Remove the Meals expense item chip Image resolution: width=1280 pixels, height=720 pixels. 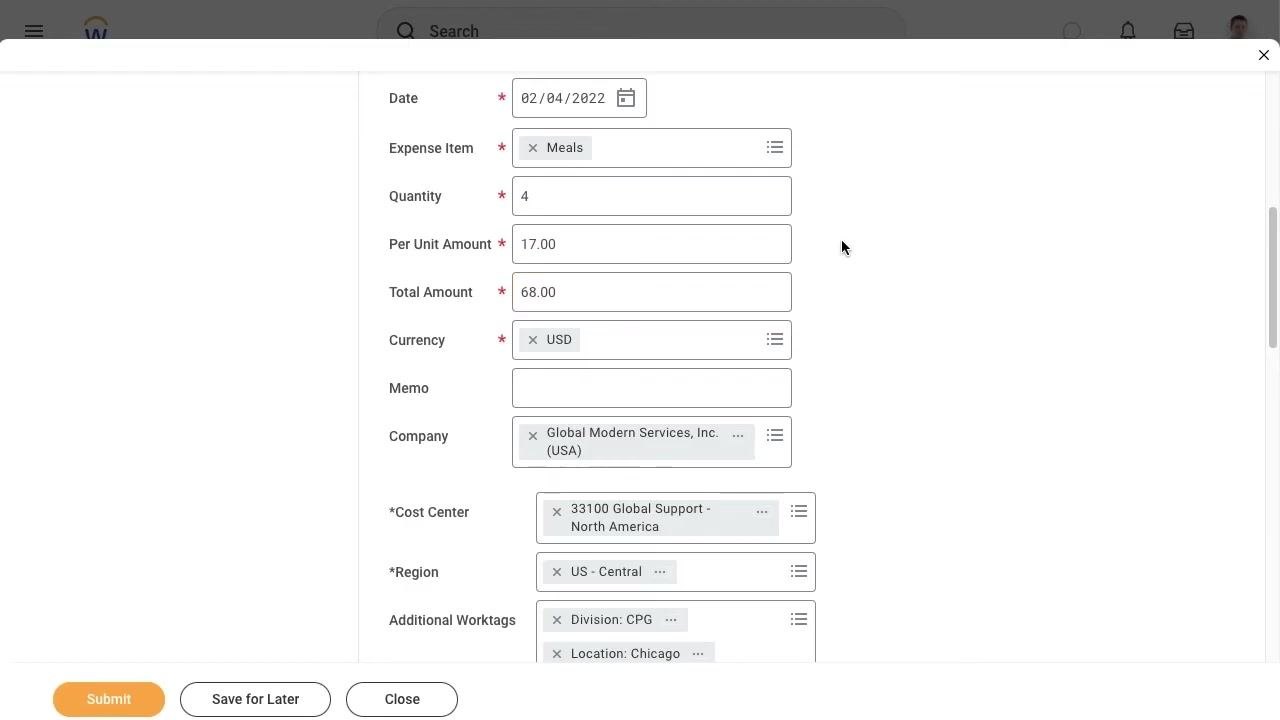(533, 148)
